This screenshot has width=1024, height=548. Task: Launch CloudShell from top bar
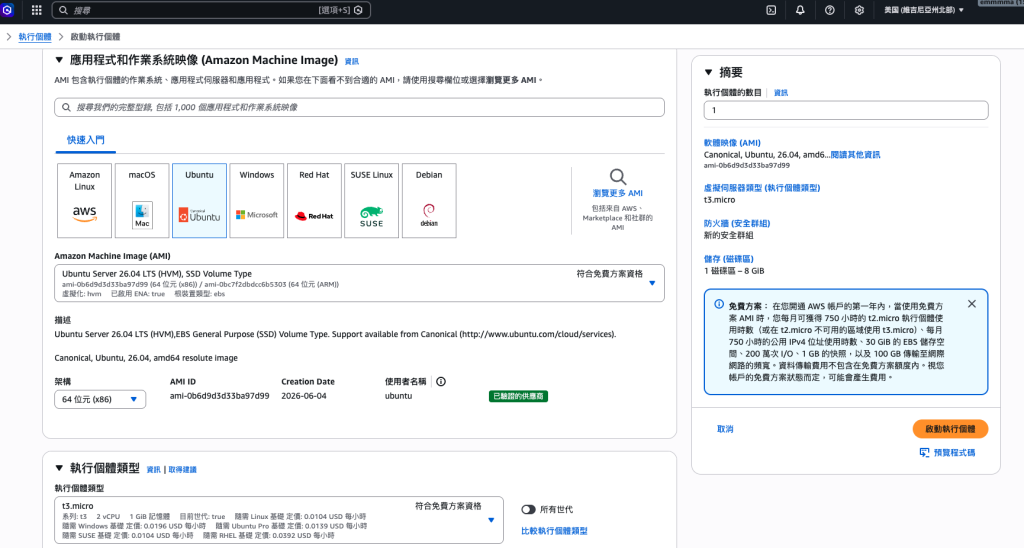coord(771,10)
